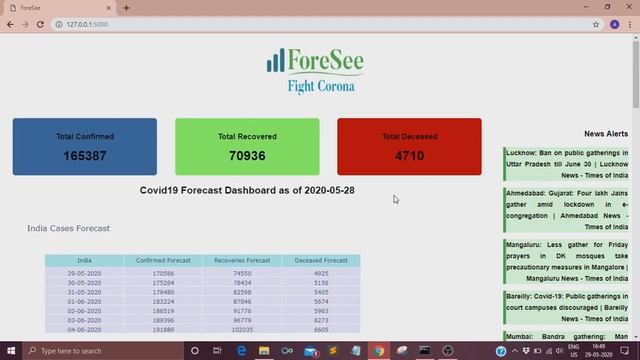
Task: Click confirmed forecast value 191889
Action: [x=163, y=330]
